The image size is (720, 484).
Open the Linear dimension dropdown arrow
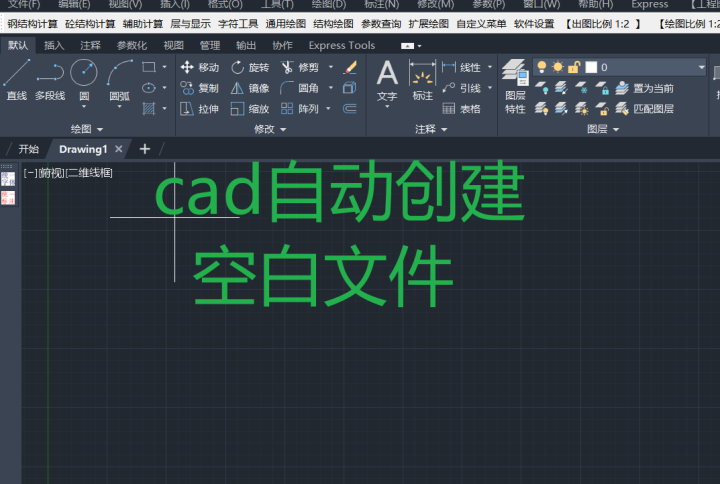pyautogui.click(x=490, y=68)
